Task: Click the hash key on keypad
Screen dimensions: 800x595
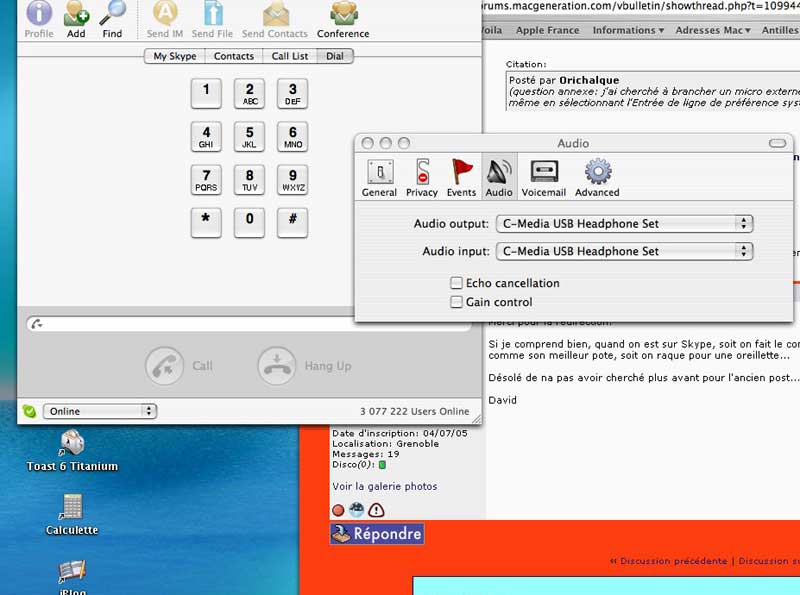Action: (x=292, y=223)
